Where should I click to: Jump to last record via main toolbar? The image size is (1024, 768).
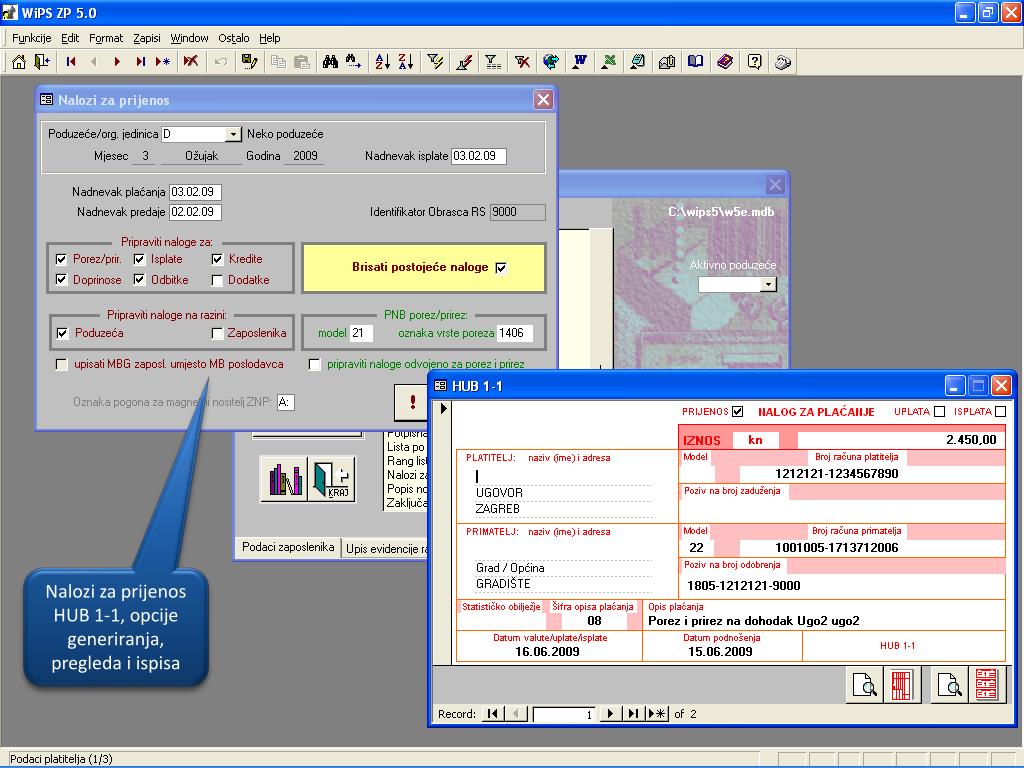click(140, 62)
